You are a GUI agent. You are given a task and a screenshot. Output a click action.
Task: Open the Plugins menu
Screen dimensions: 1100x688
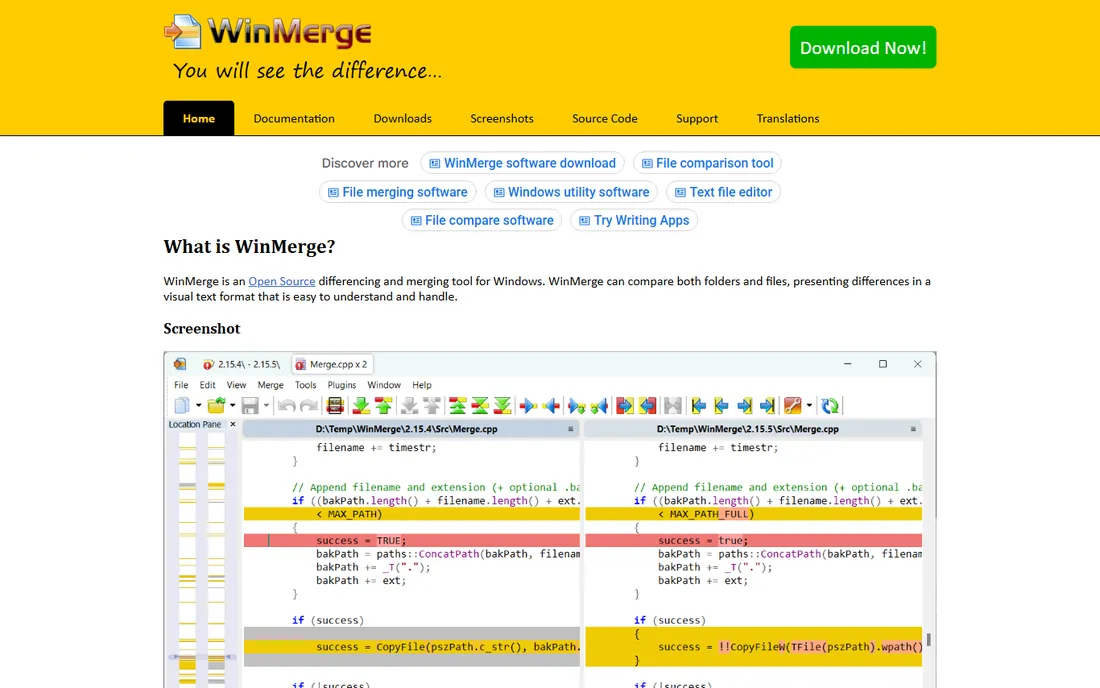(x=342, y=385)
